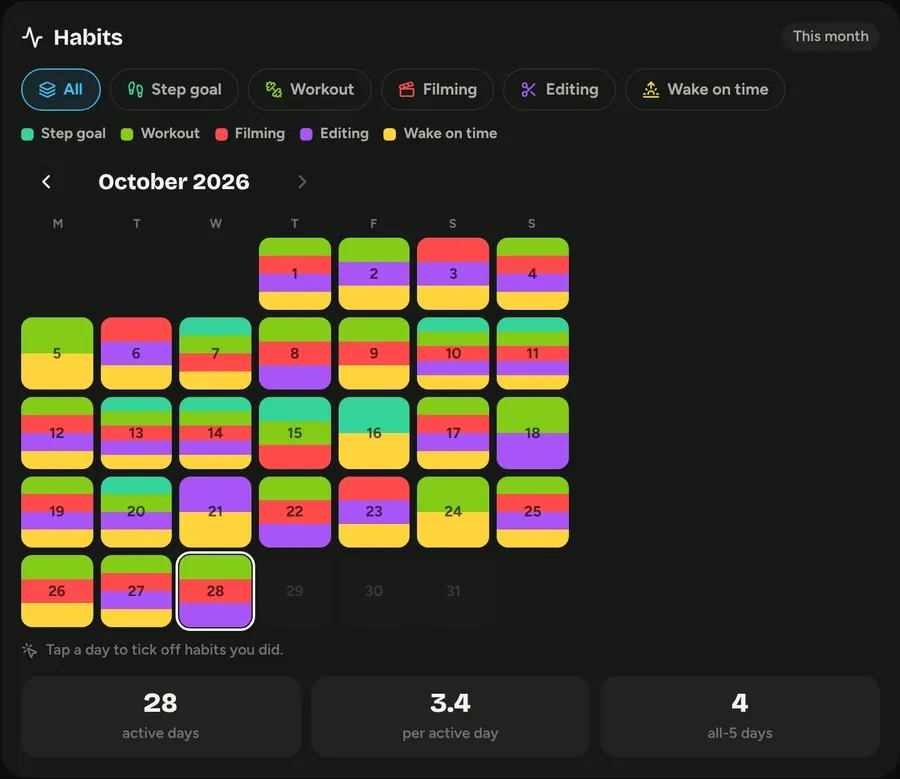Select the highlighted day 28 tile

pyautogui.click(x=215, y=591)
